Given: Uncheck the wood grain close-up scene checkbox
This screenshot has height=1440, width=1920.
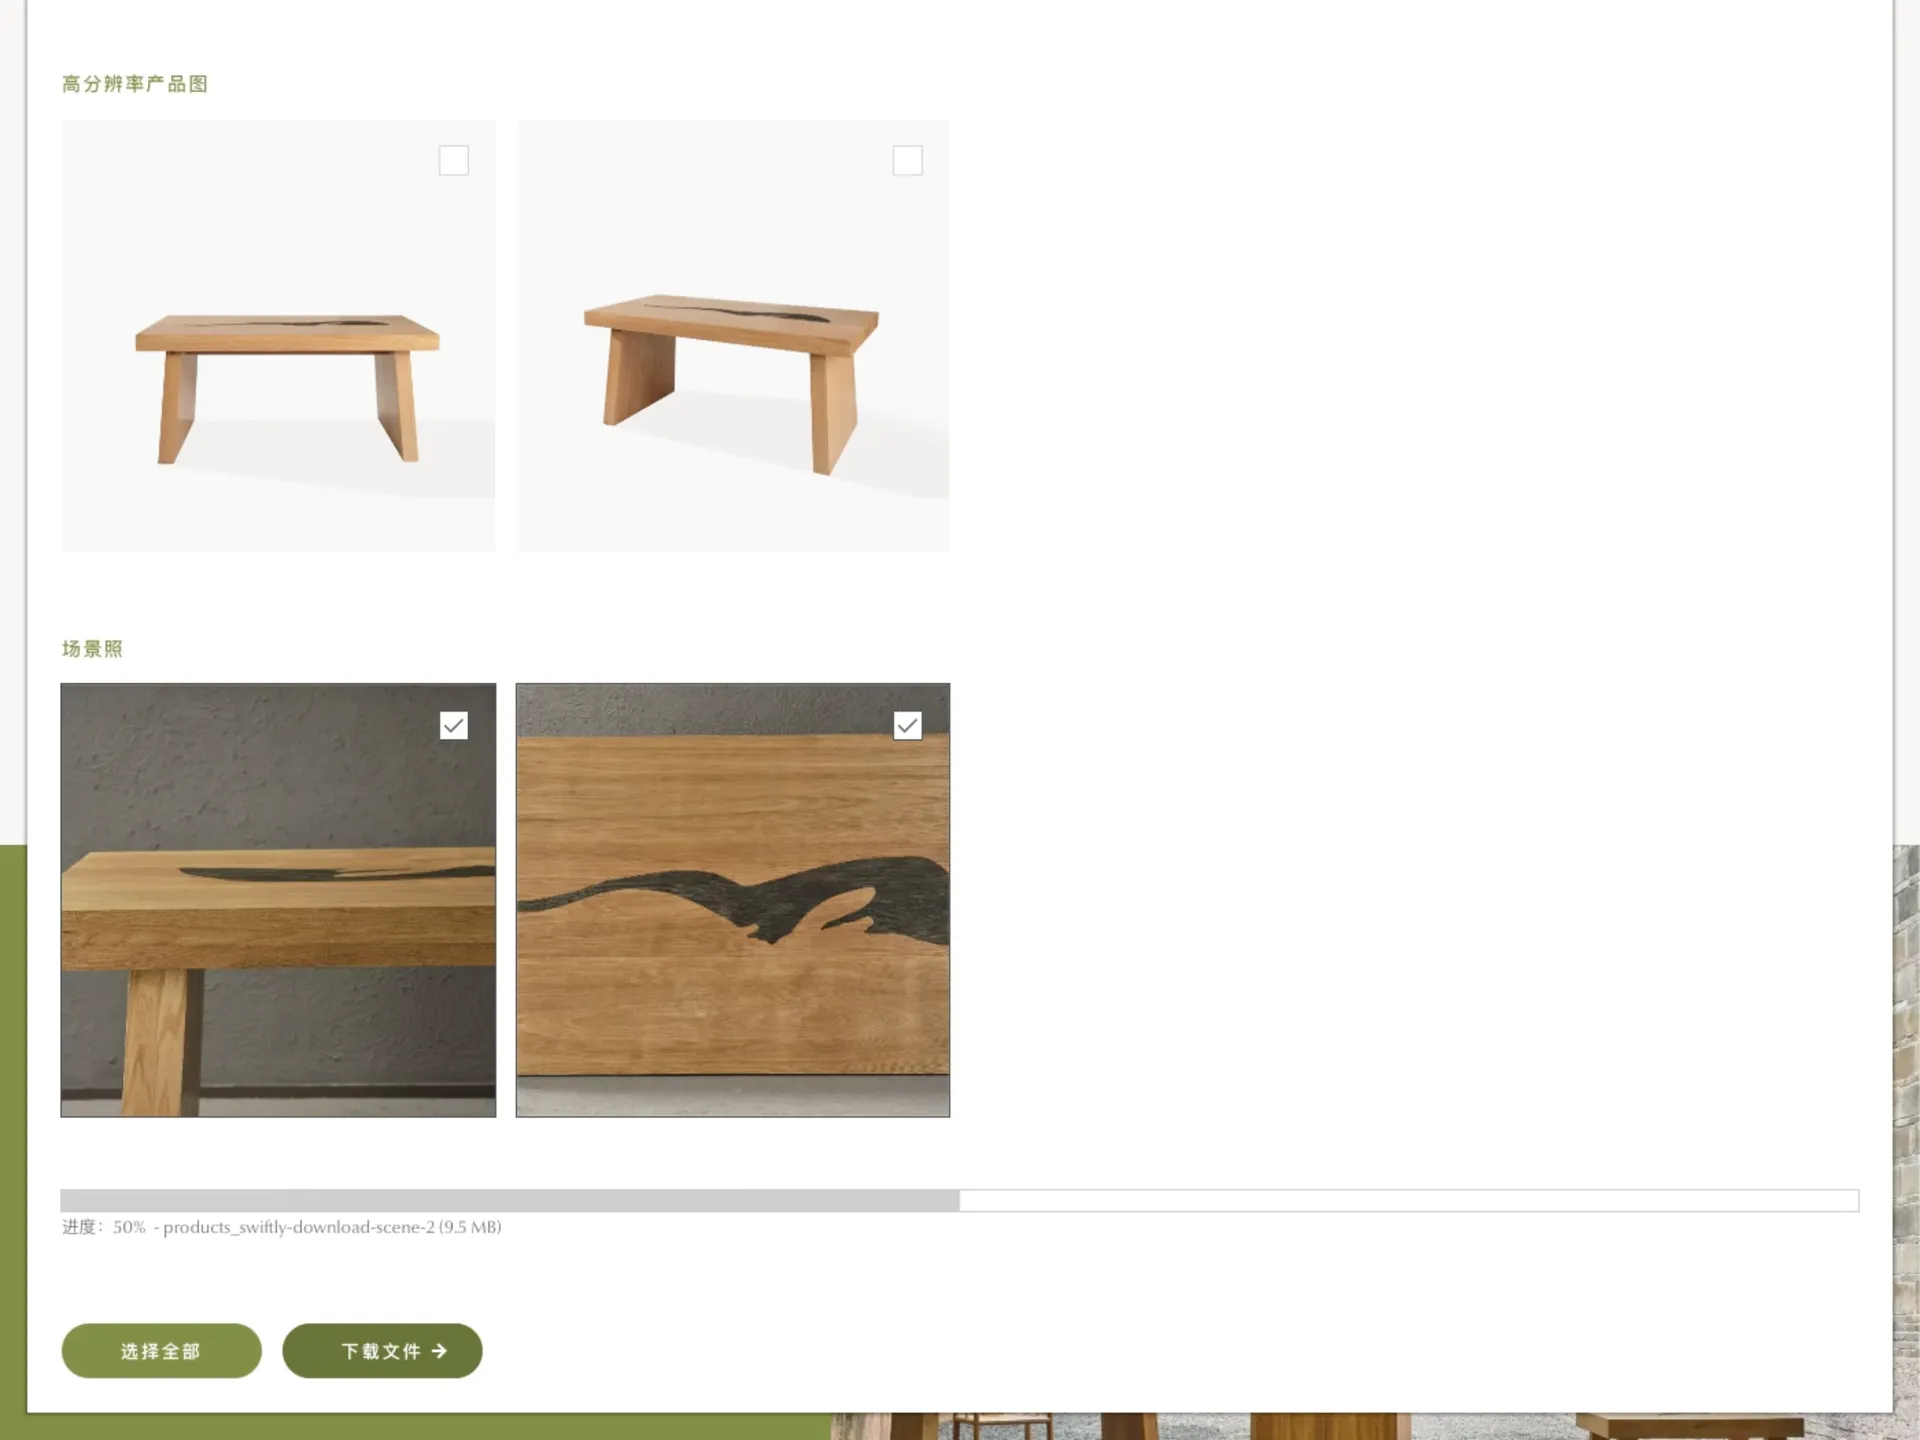Looking at the screenshot, I should click(x=907, y=725).
